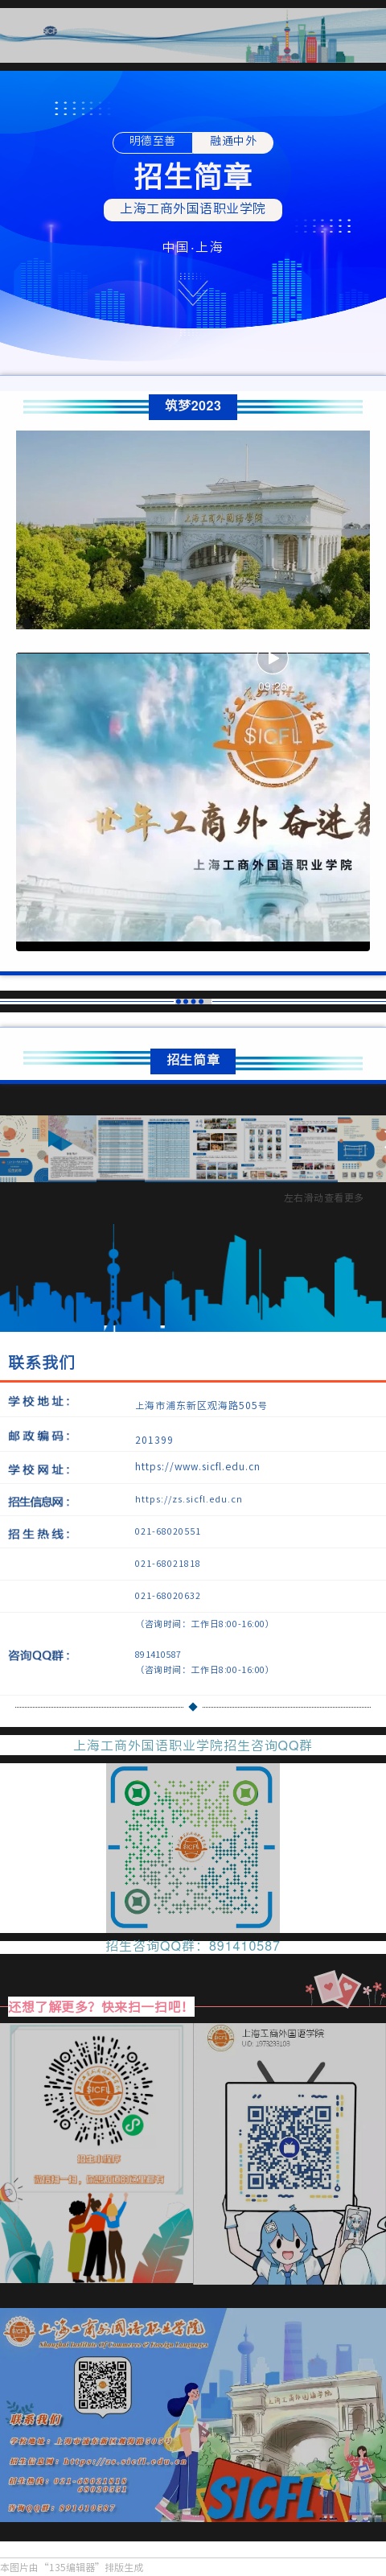Open the brochure page image strip
The height and width of the screenshot is (2576, 386).
(193, 1148)
